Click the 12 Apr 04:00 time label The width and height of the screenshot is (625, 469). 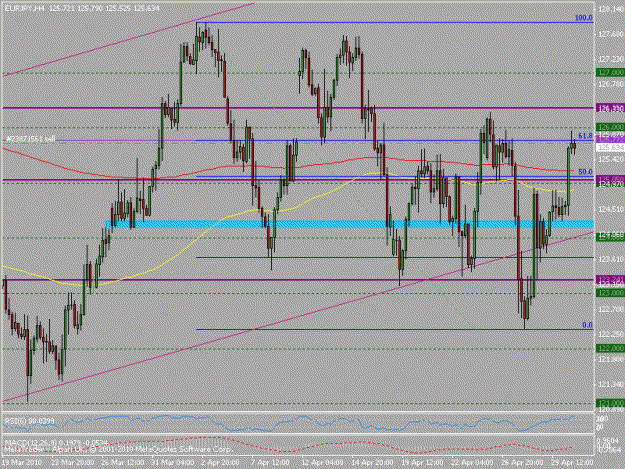322,463
